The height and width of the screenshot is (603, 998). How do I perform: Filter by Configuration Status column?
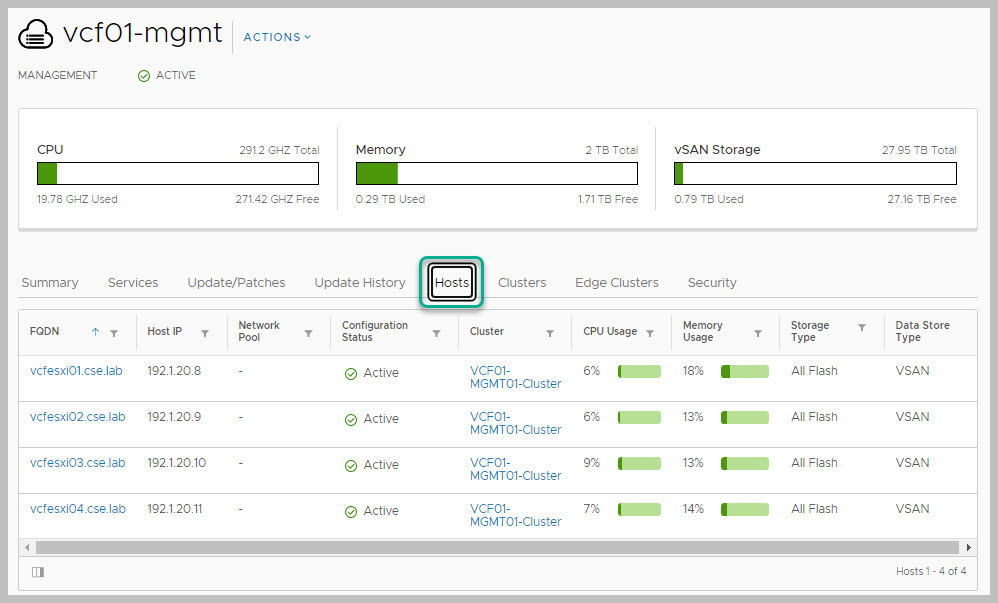[436, 333]
